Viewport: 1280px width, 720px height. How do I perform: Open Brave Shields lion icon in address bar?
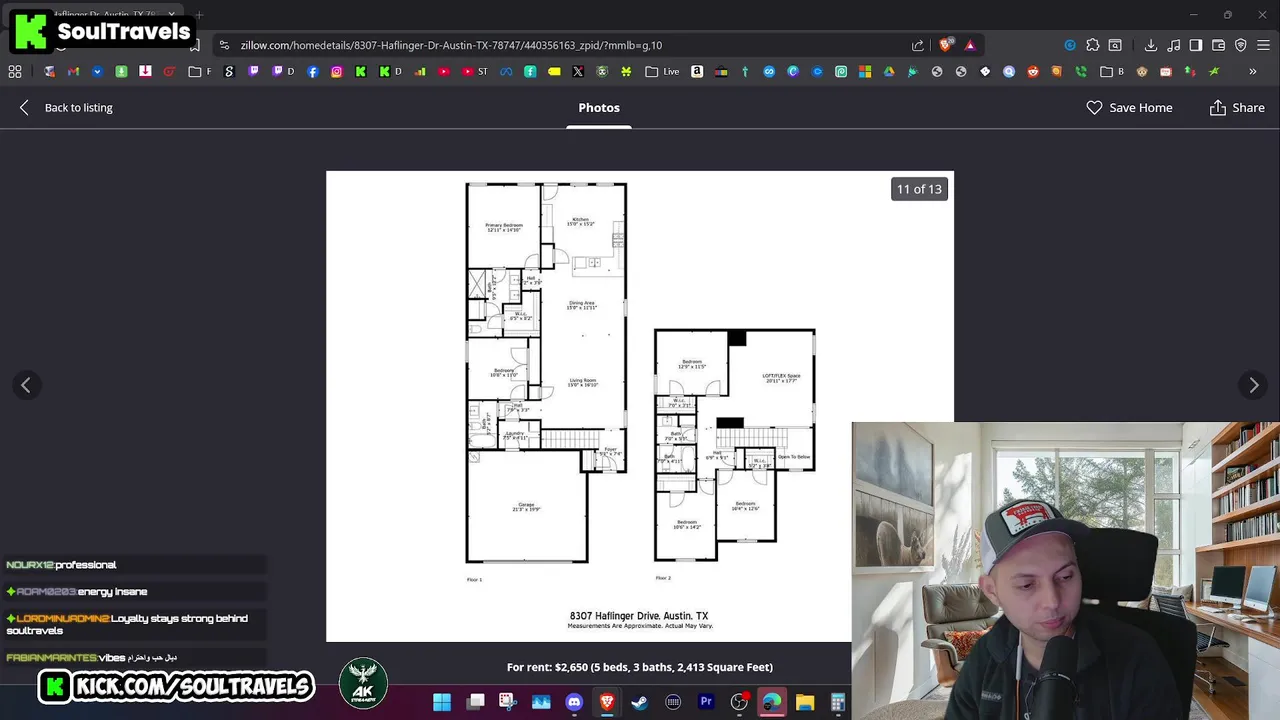[x=946, y=45]
